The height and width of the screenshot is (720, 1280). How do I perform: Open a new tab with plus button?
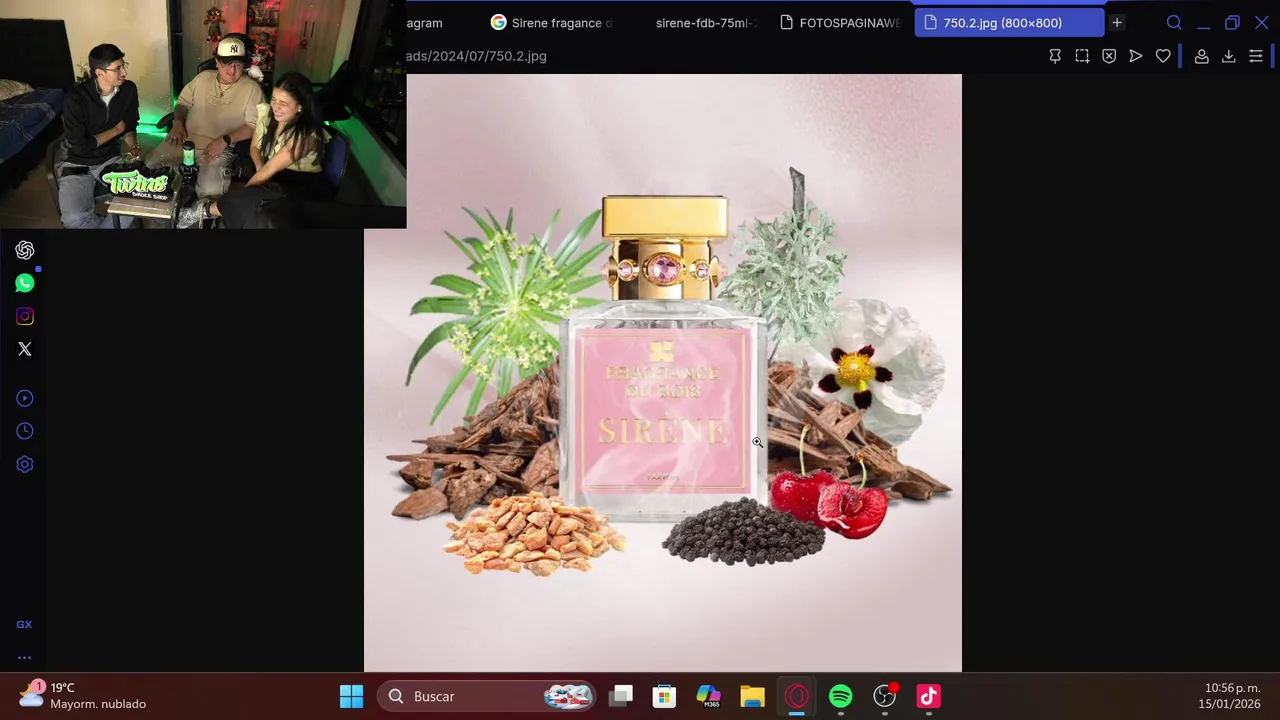[x=1117, y=22]
